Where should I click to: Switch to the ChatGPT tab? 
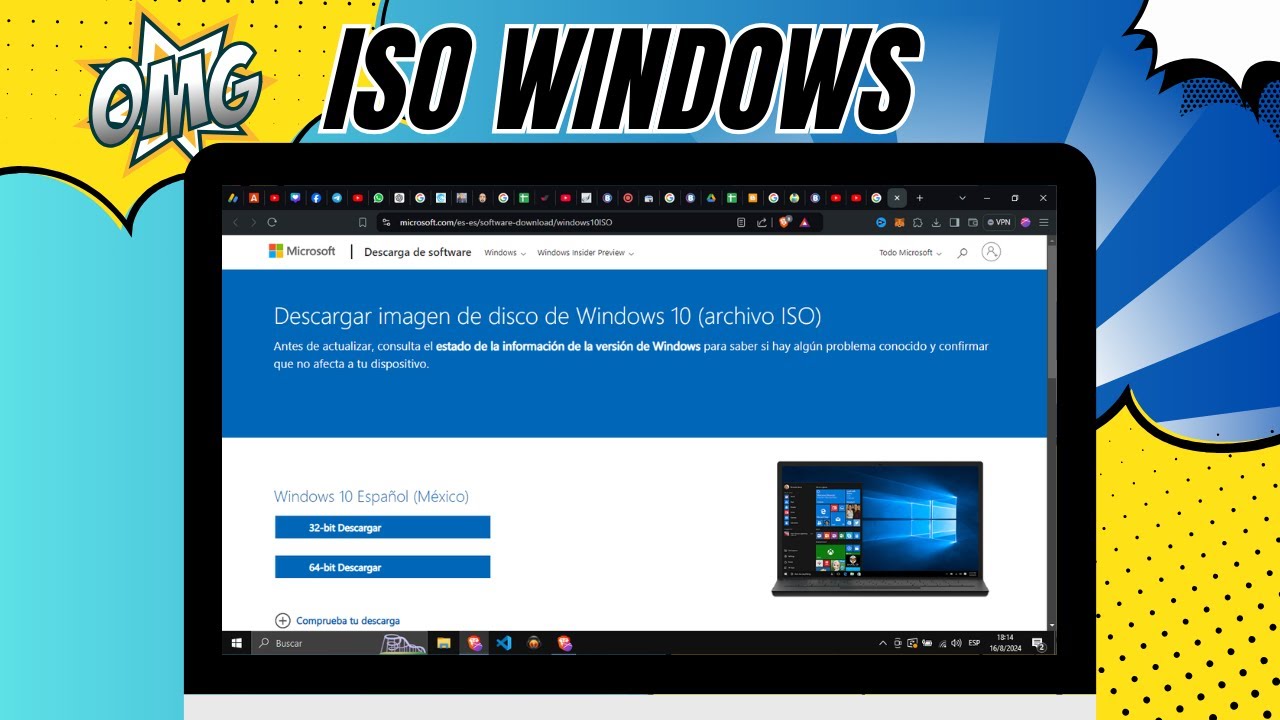pyautogui.click(x=399, y=198)
